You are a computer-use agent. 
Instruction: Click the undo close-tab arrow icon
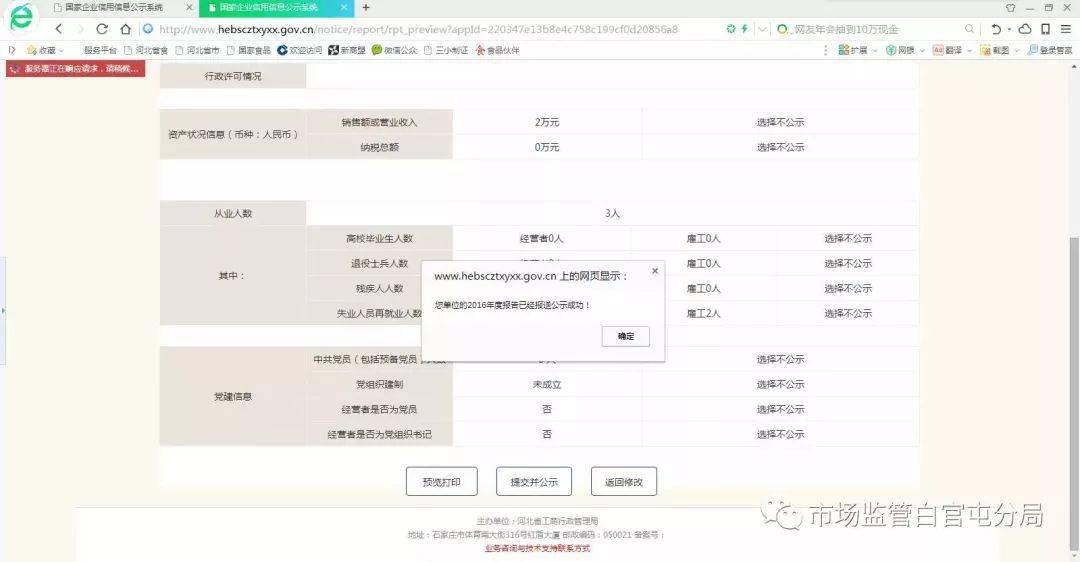996,29
